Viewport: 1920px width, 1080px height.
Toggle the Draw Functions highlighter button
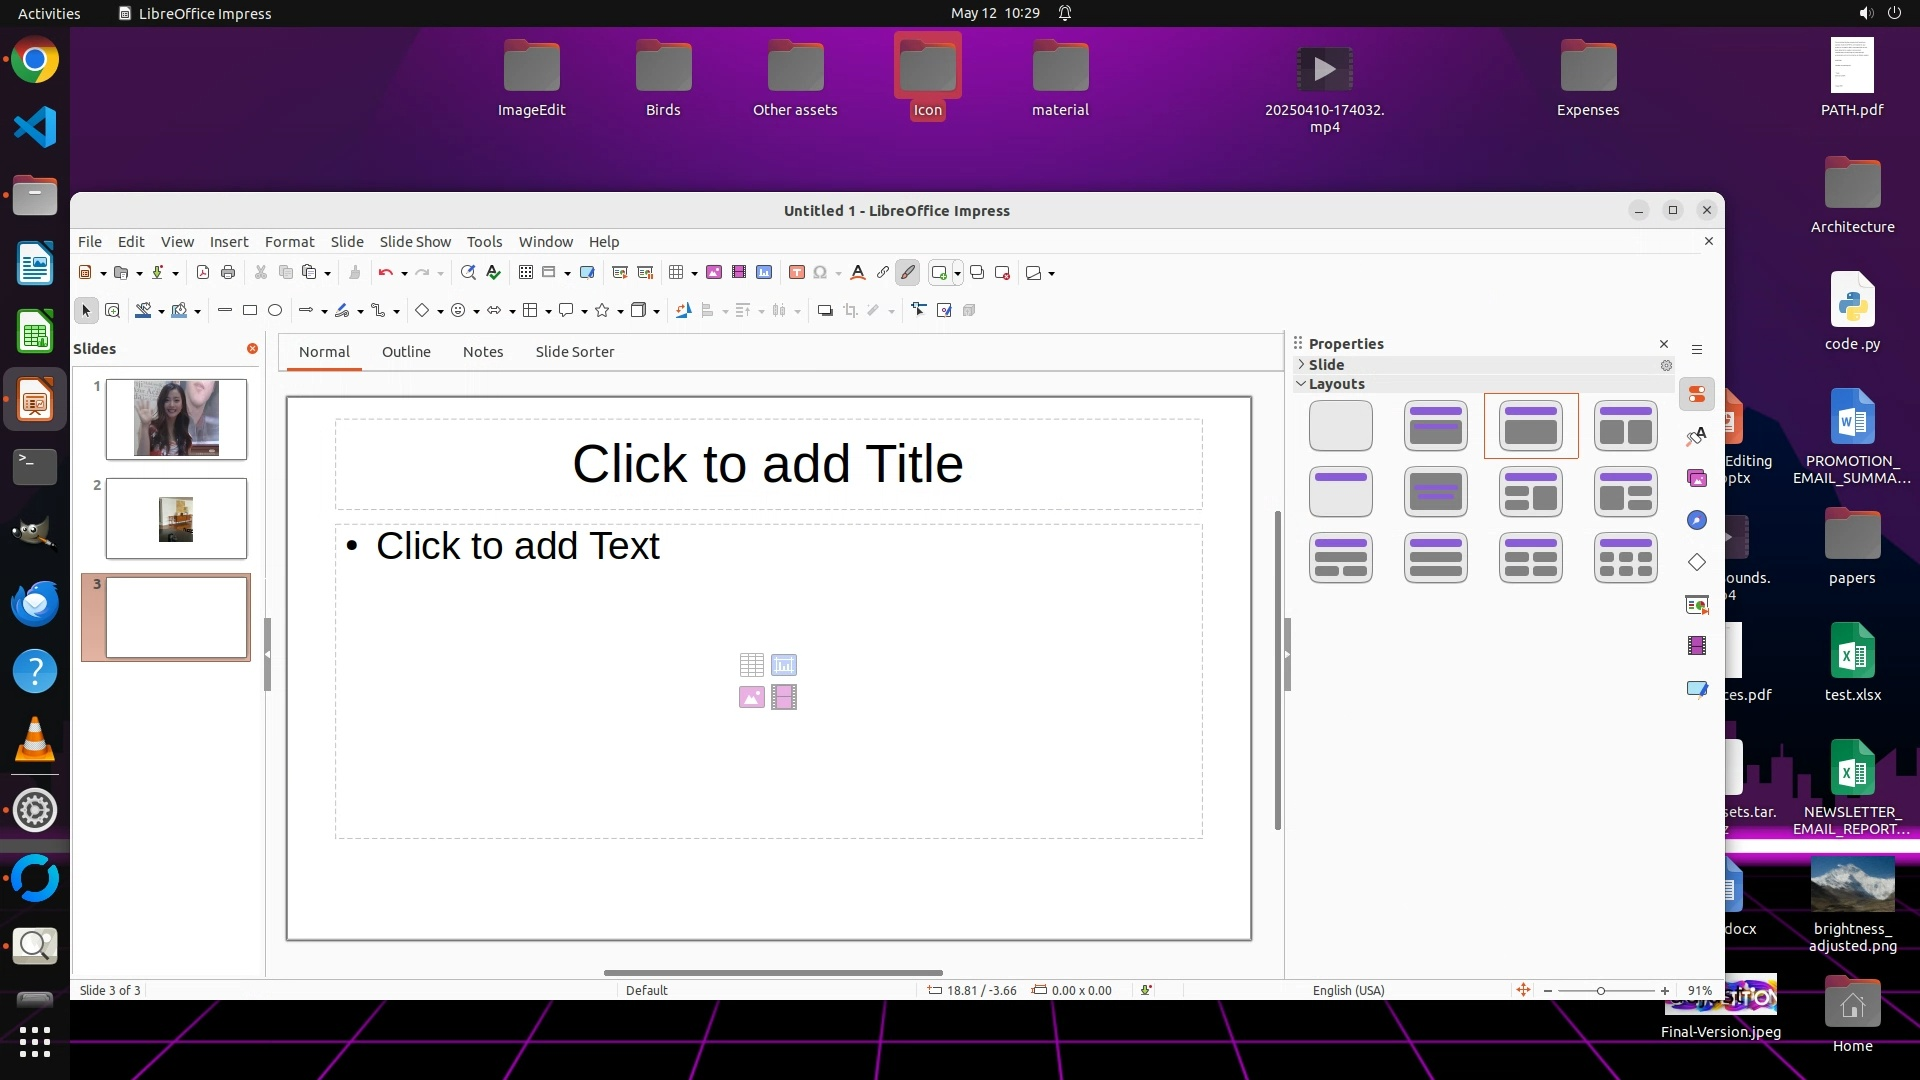[908, 272]
